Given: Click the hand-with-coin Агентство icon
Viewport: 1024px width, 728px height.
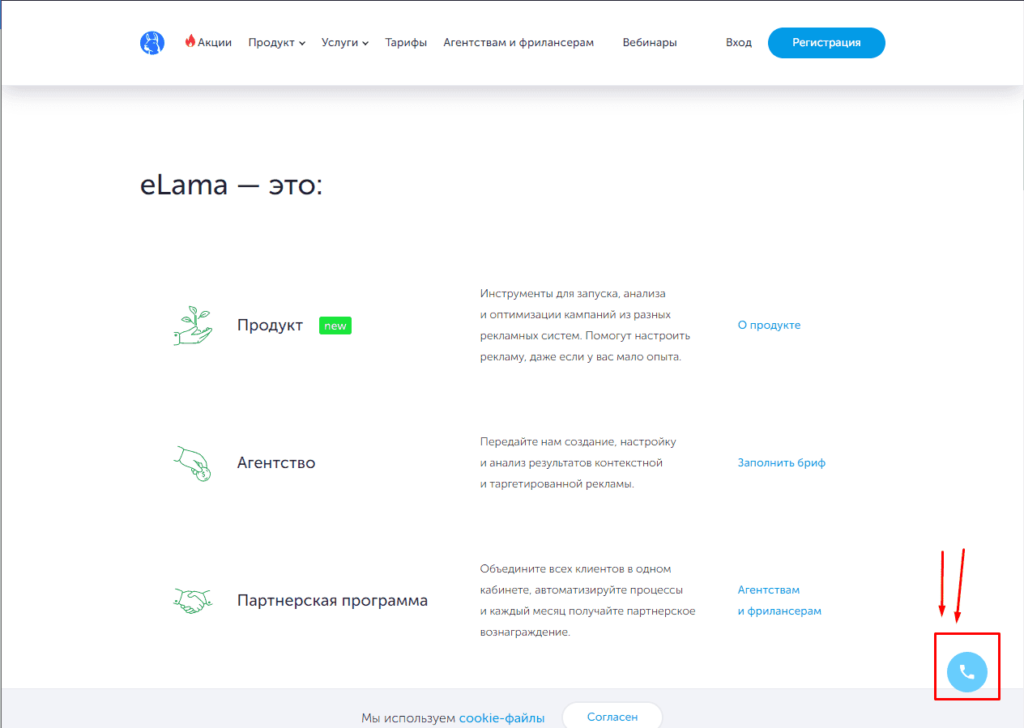Looking at the screenshot, I should [193, 463].
